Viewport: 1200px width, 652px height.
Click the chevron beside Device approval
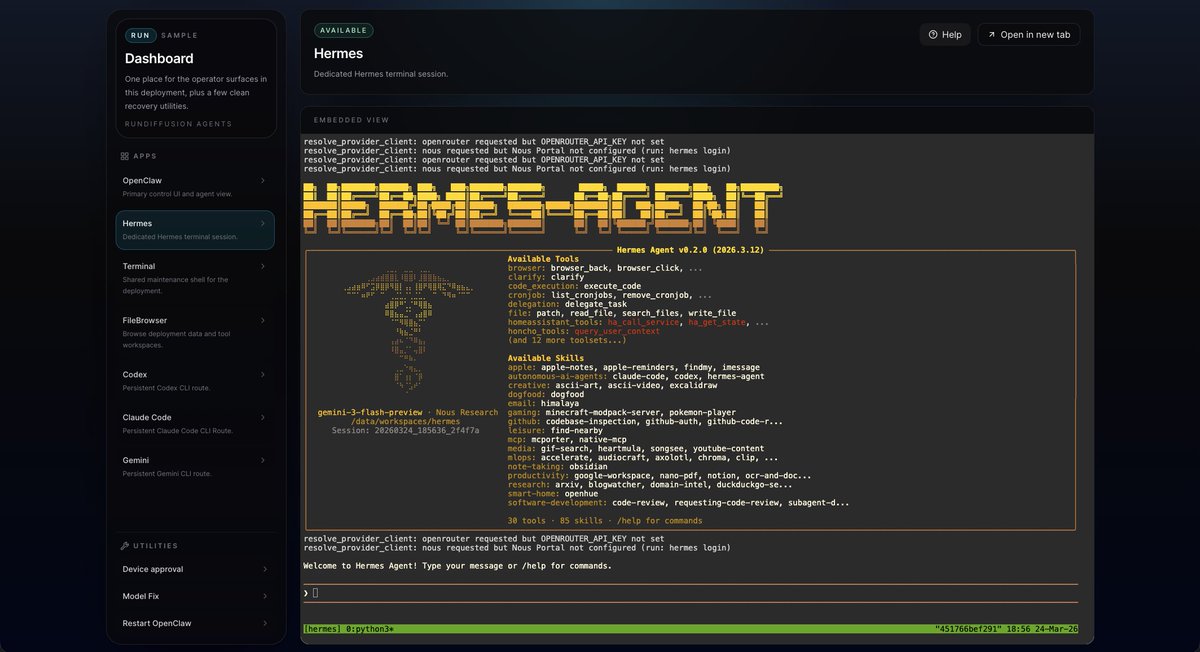(265, 569)
